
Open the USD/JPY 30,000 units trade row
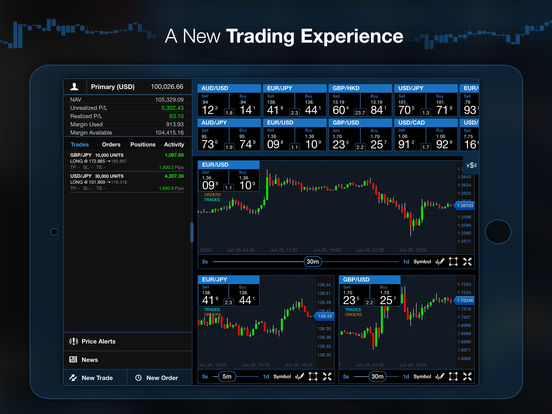click(127, 182)
